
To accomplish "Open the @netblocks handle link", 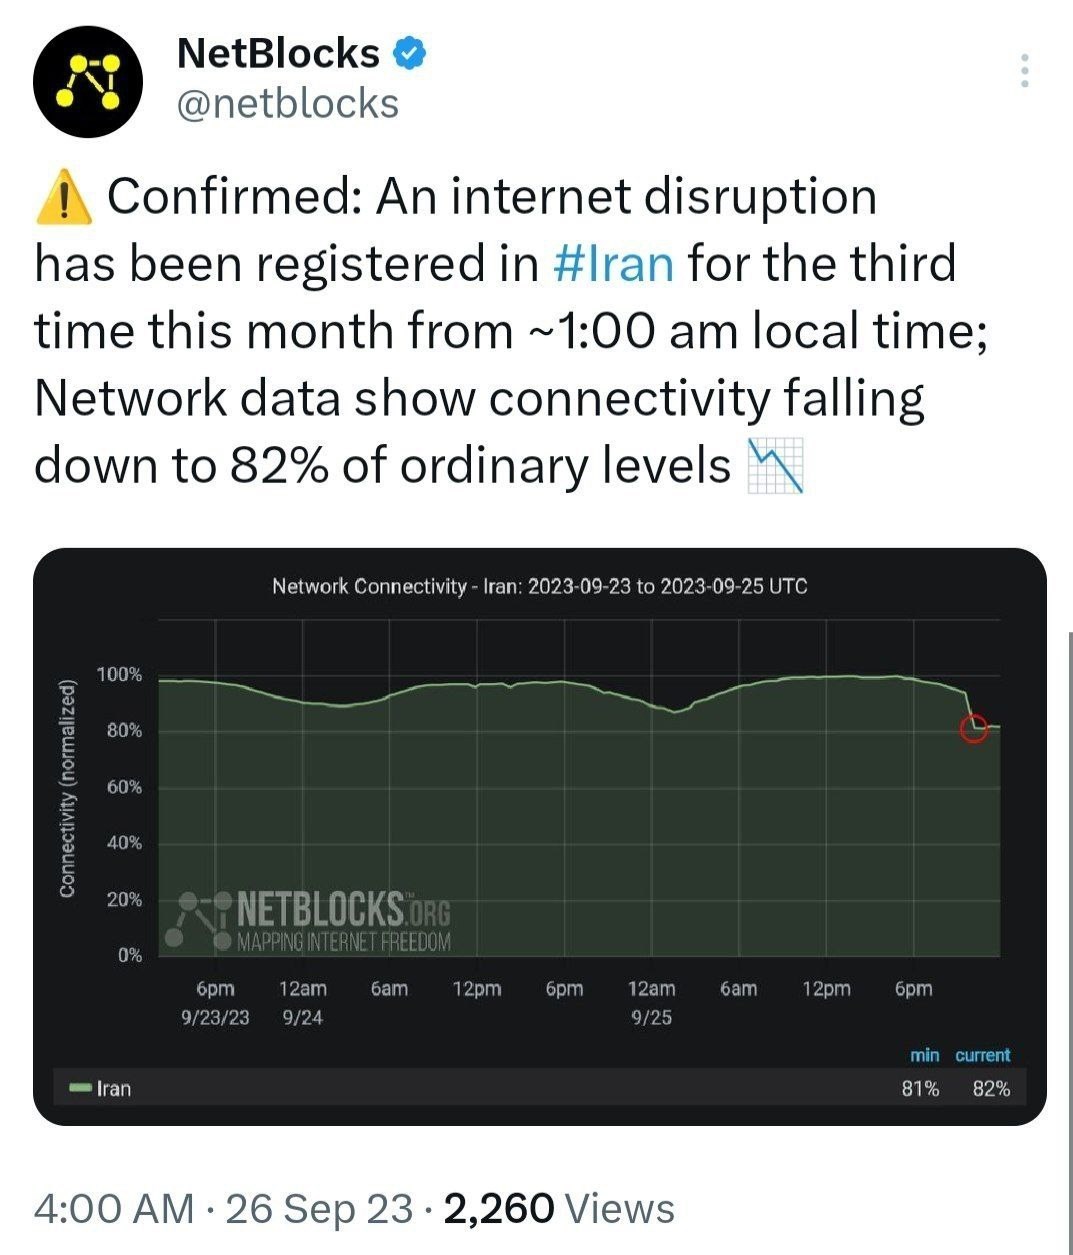I will [x=287, y=104].
